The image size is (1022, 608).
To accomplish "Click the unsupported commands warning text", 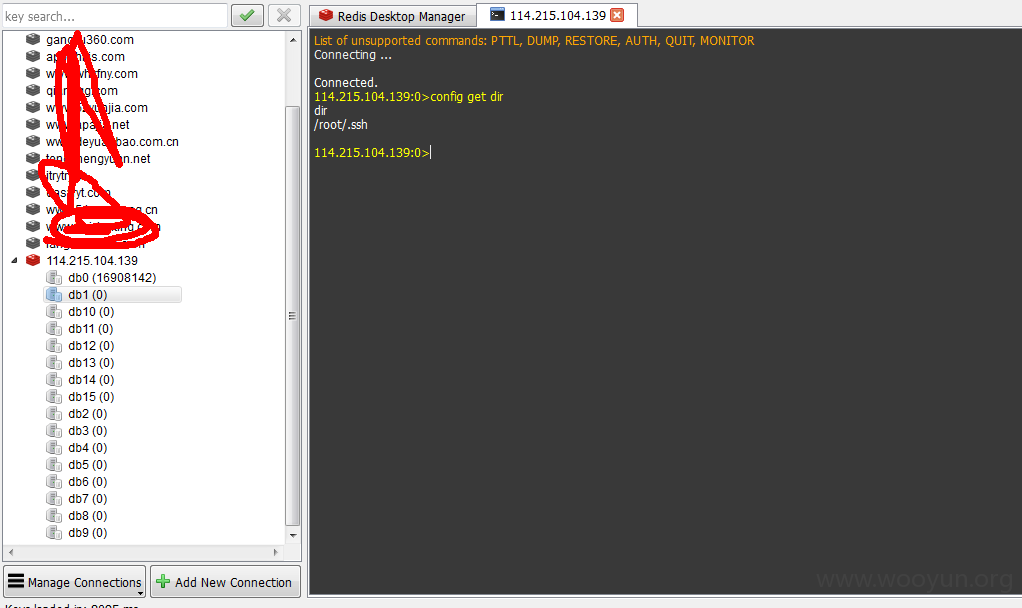I will click(x=534, y=40).
